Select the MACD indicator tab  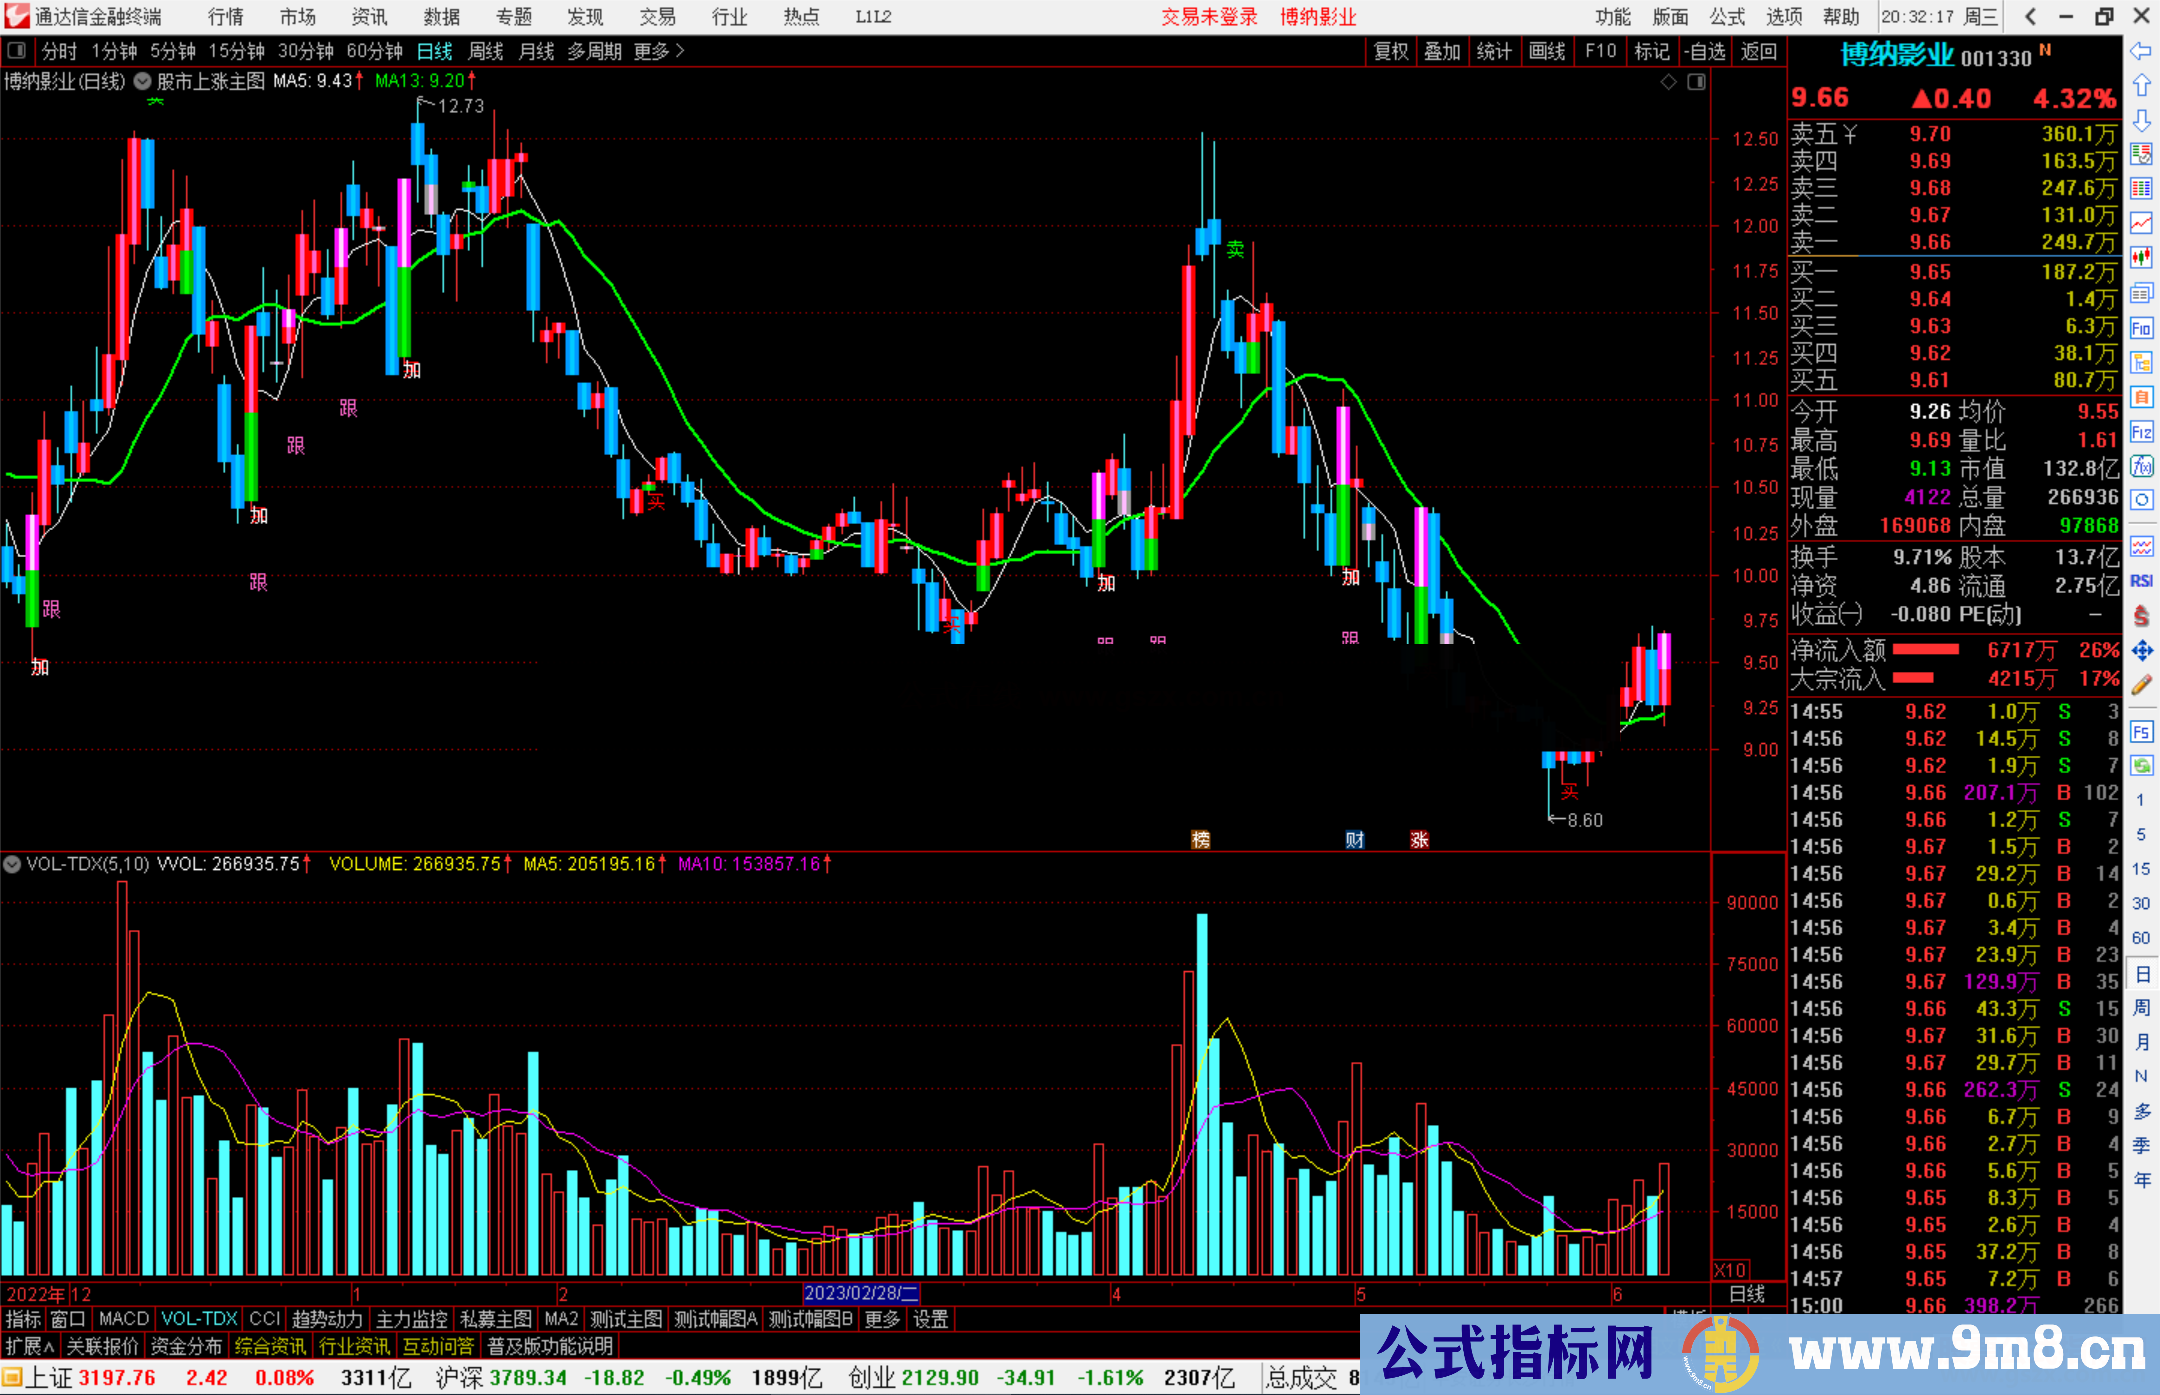point(123,1319)
